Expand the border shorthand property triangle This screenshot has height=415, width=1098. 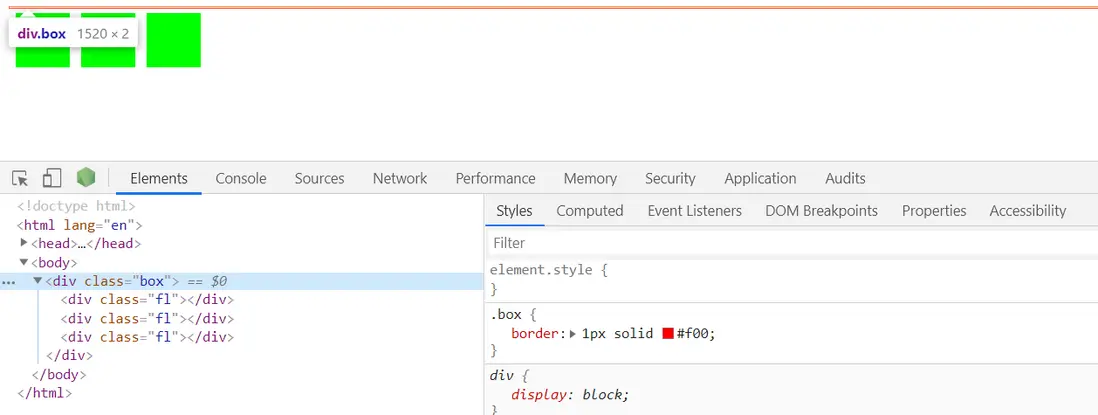pos(573,333)
